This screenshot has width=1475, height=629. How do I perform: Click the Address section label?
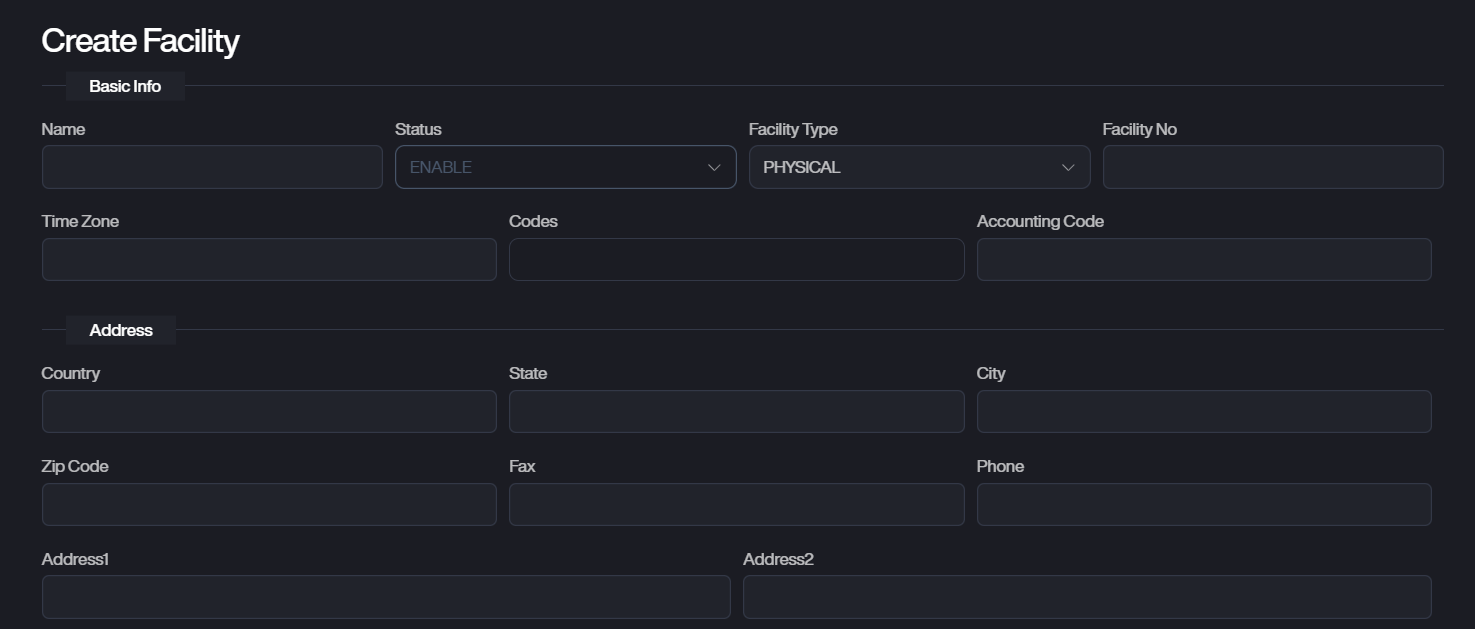(x=121, y=330)
